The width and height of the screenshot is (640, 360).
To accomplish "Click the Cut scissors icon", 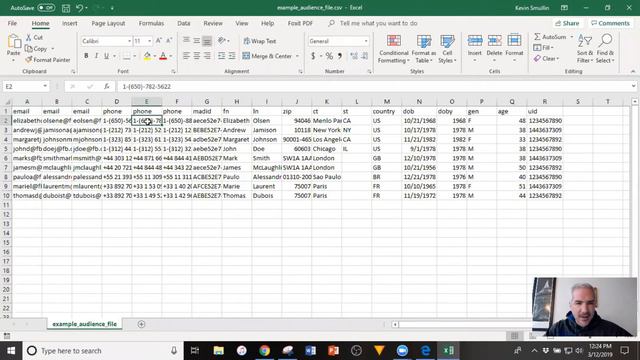I will tap(29, 37).
